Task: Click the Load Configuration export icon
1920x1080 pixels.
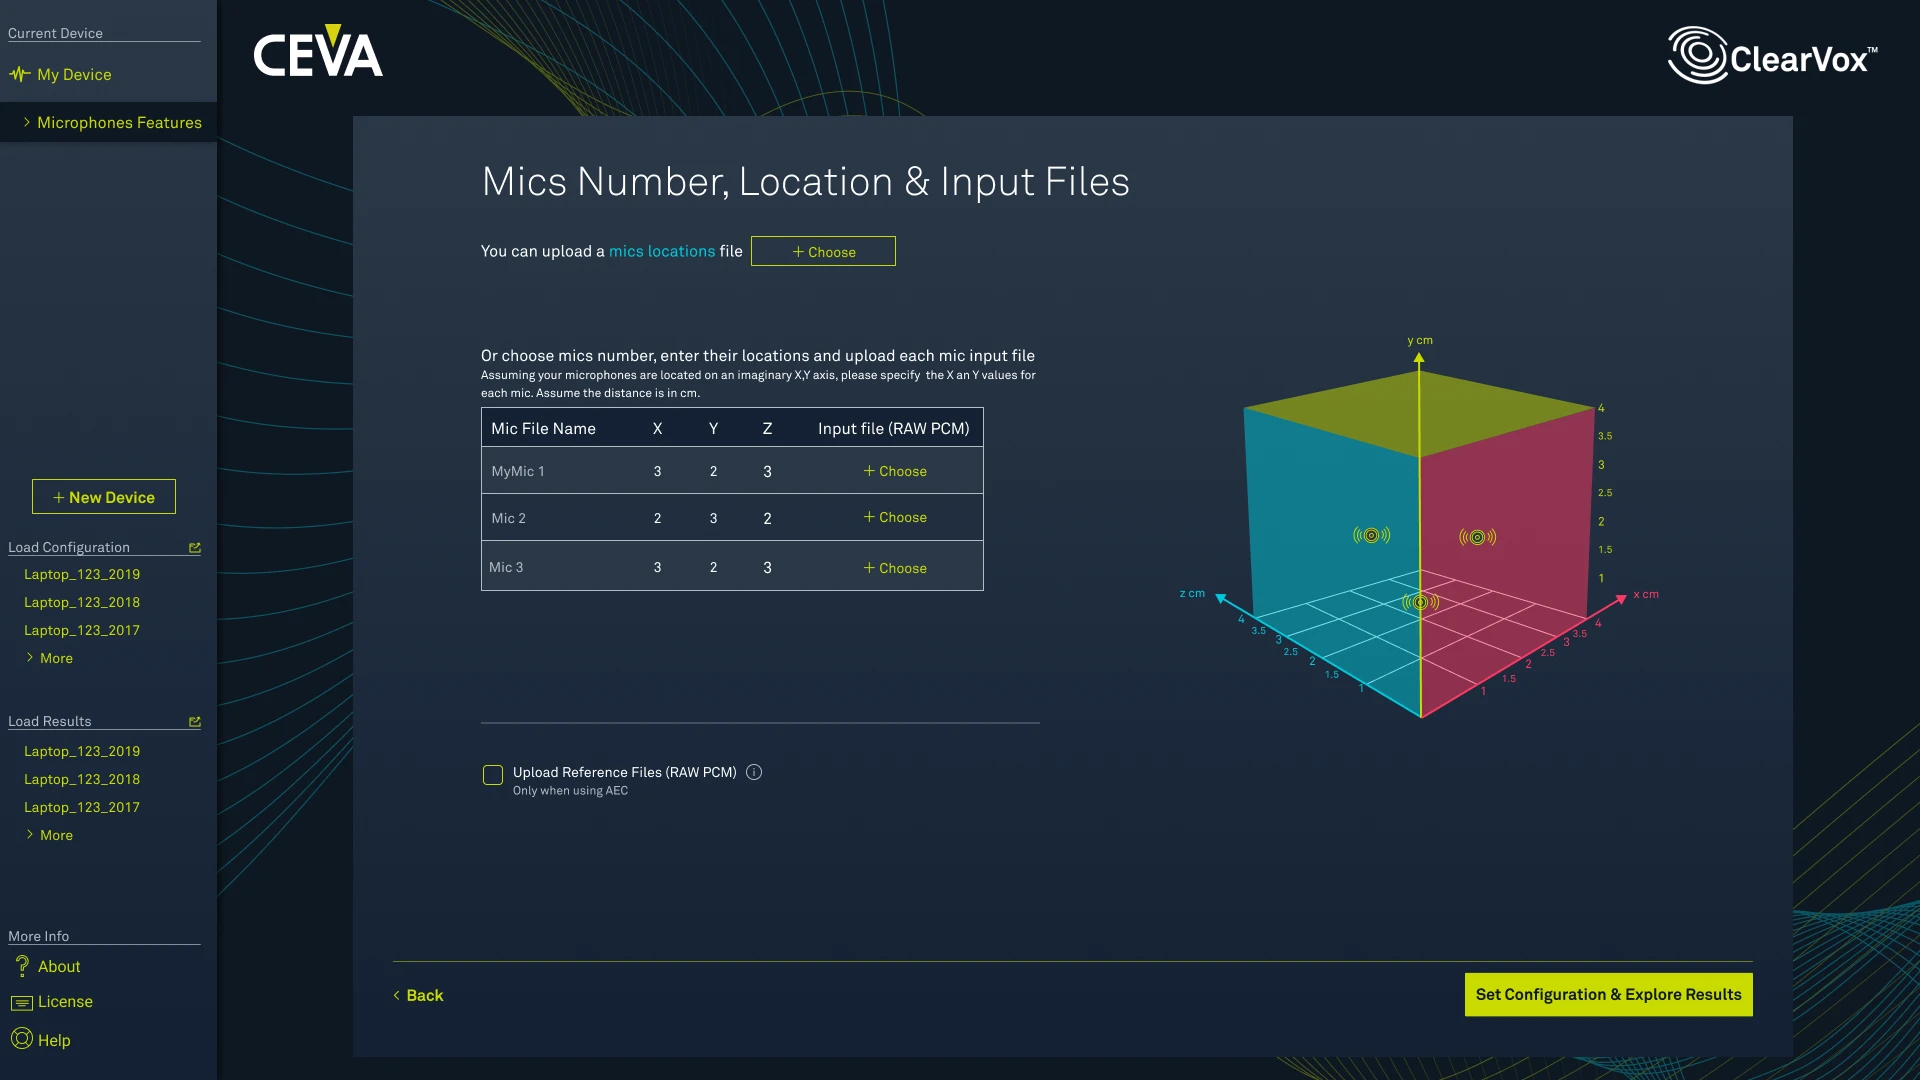Action: coord(195,548)
